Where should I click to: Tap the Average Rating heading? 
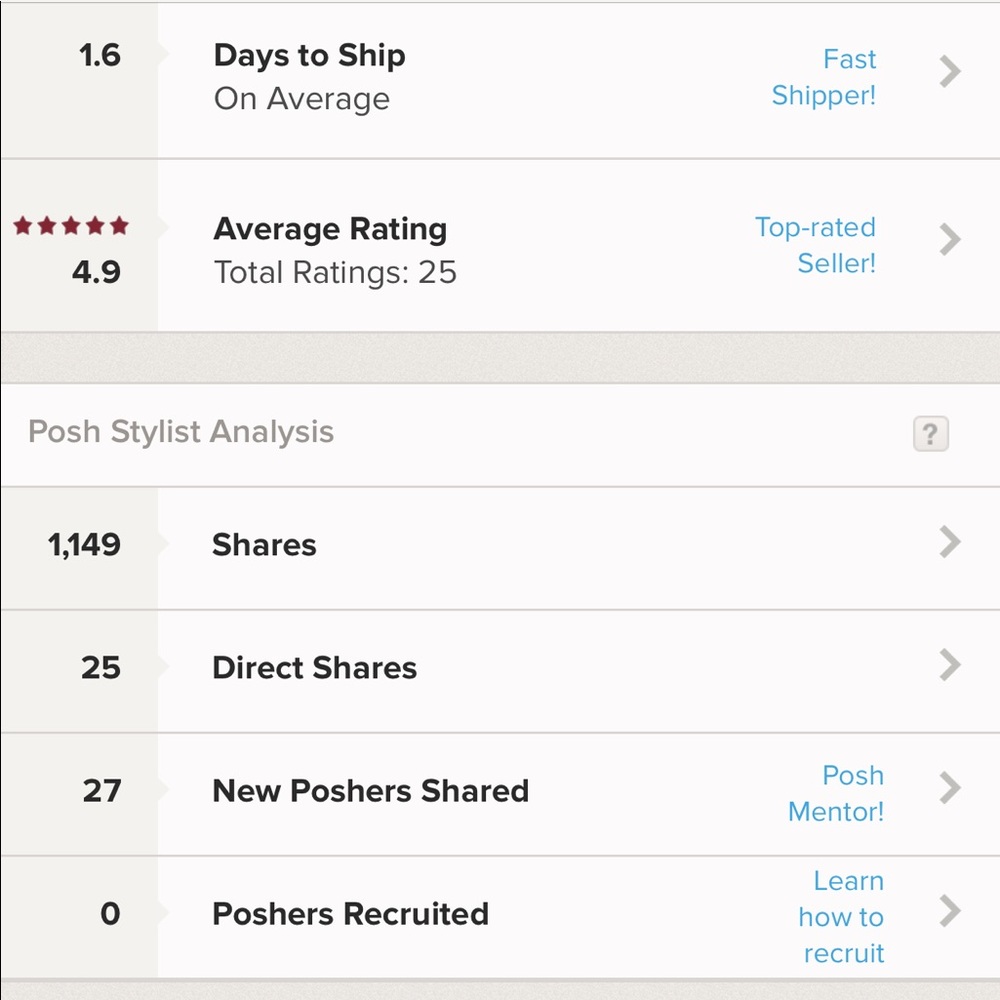pyautogui.click(x=330, y=229)
